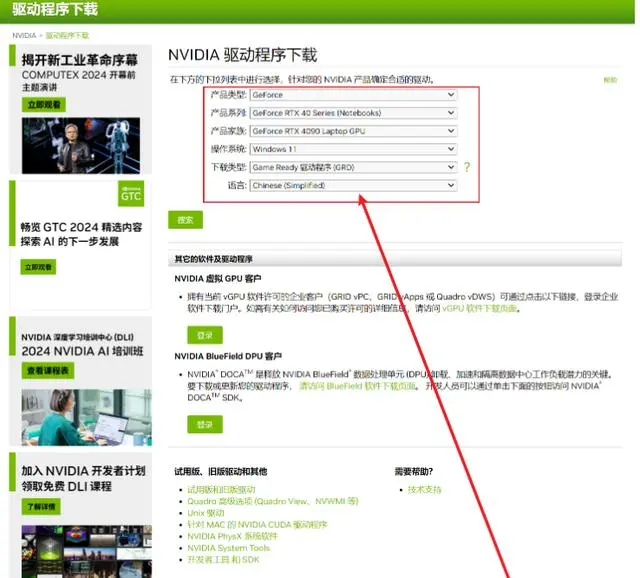Viewport: 640px width, 578px height.
Task: Click the NVIDIA BlueField DPU 客户 heading
Action: tap(228, 356)
